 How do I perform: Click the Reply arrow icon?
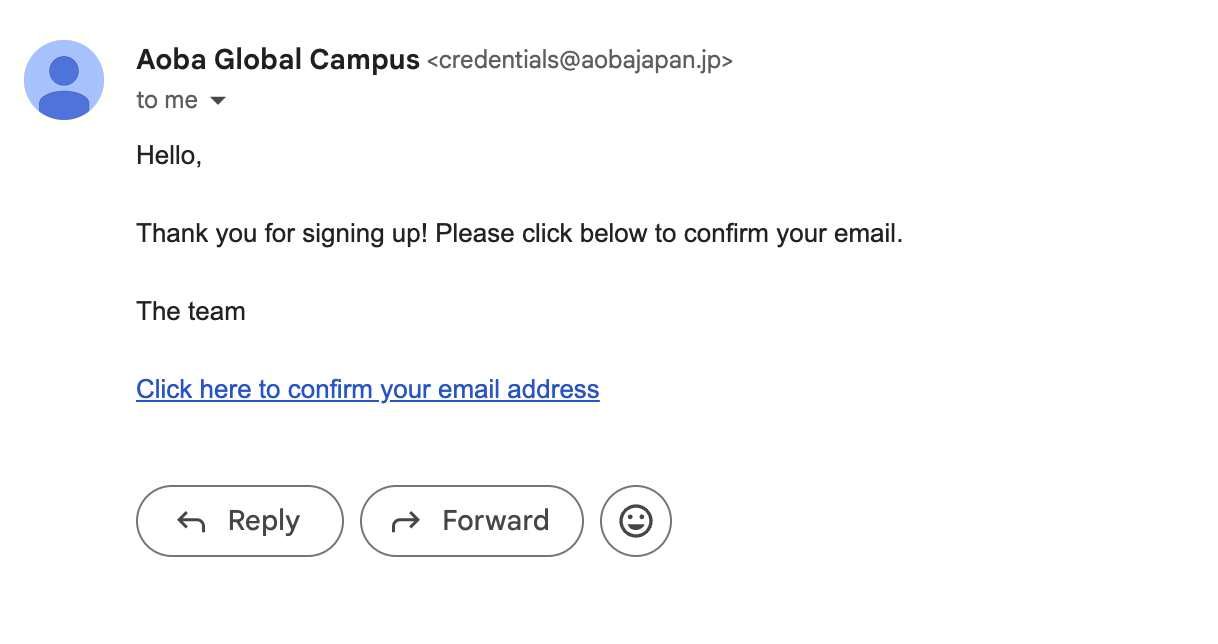pyautogui.click(x=191, y=521)
